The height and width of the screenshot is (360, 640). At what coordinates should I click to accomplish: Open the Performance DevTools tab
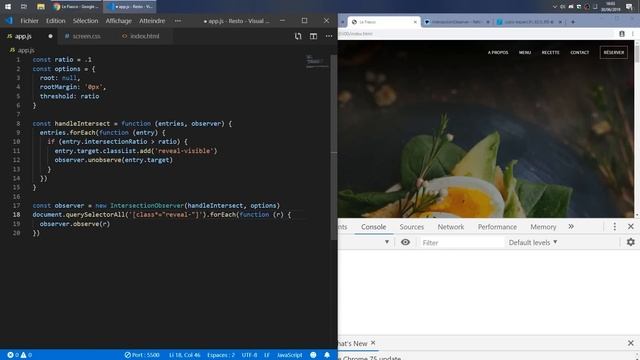[497, 227]
